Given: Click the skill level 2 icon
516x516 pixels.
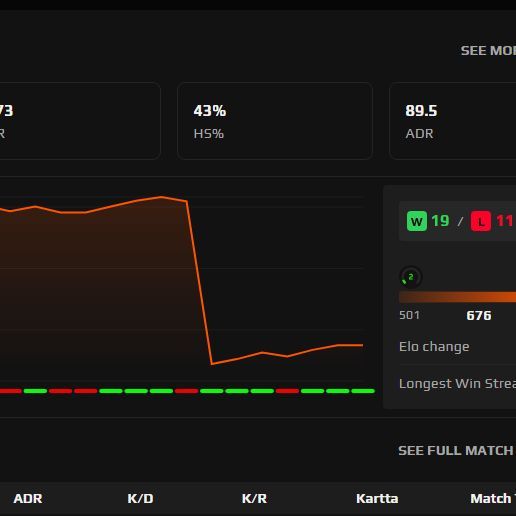Looking at the screenshot, I should [411, 277].
